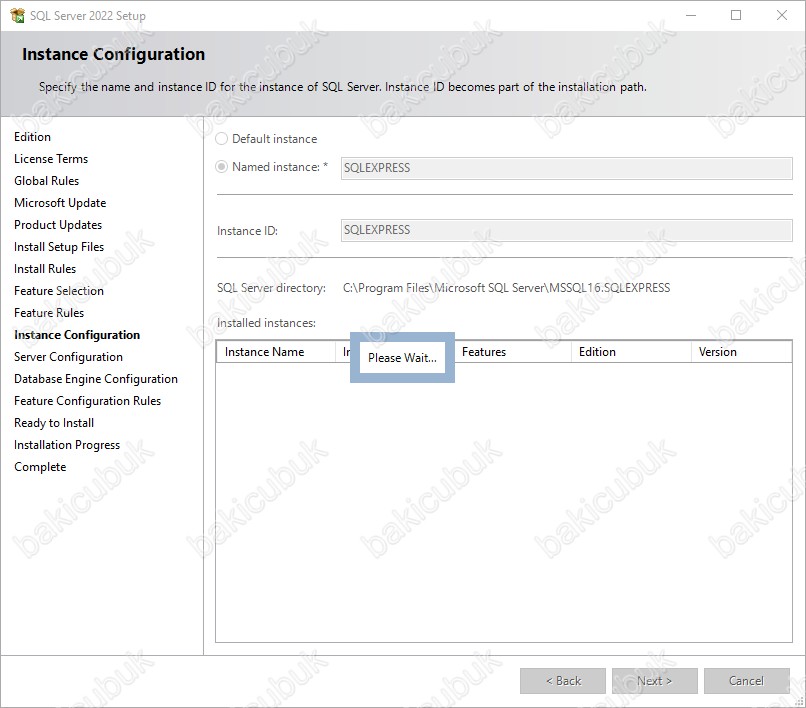
Task: Click the Instance ID text field
Action: point(566,230)
